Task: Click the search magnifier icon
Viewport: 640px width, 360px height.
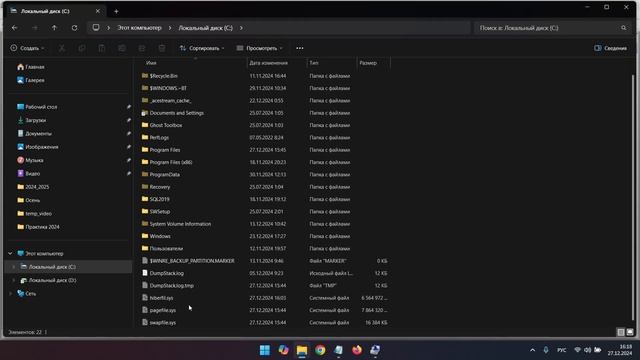Action: [x=624, y=28]
